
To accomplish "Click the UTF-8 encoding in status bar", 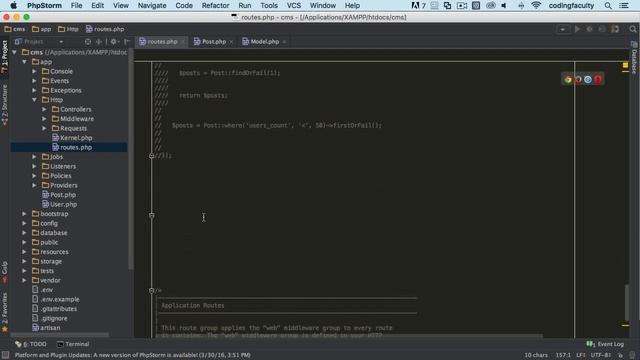I will [600, 355].
